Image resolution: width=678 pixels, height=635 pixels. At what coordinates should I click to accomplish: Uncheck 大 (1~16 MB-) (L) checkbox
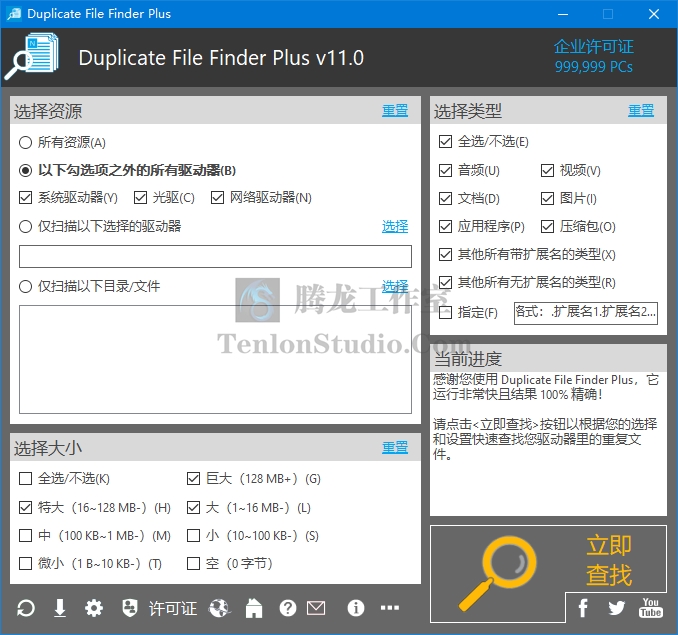tap(193, 507)
